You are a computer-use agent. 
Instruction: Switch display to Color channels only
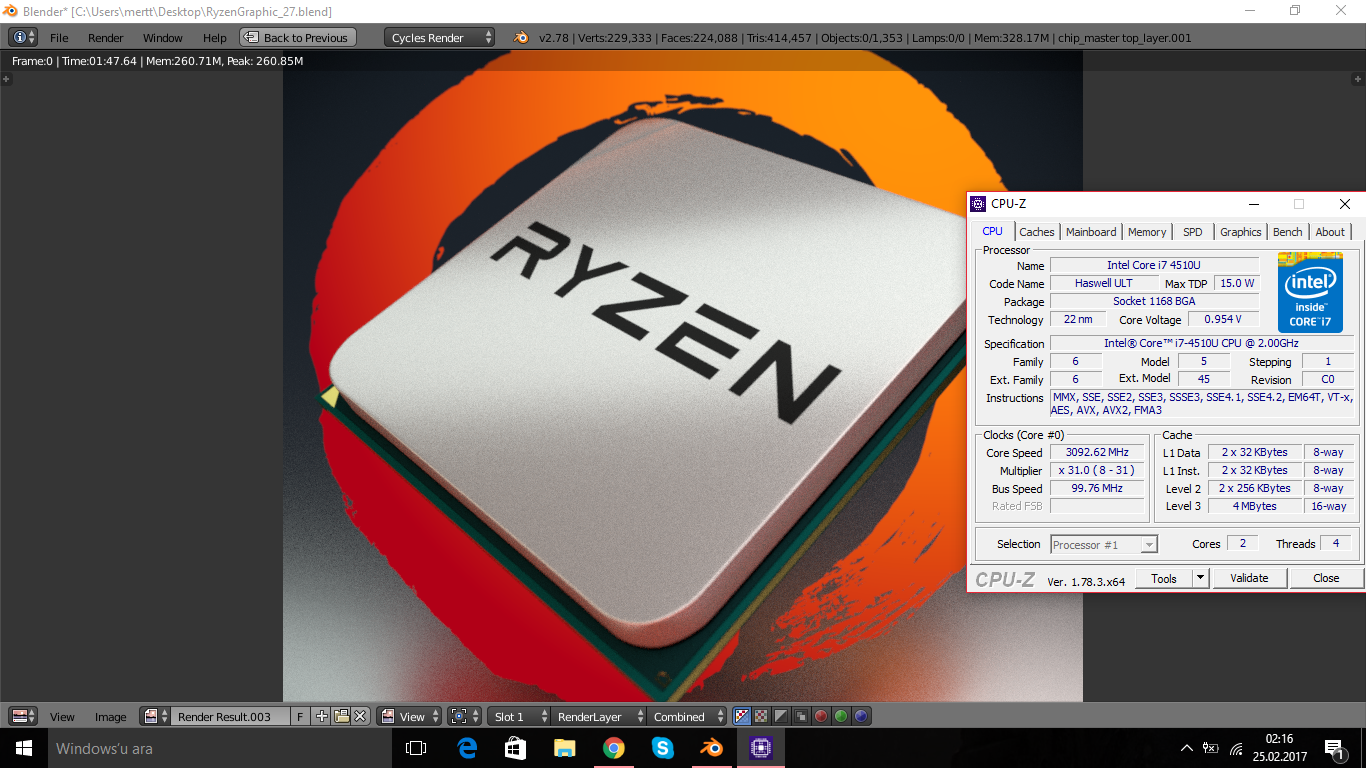[761, 716]
